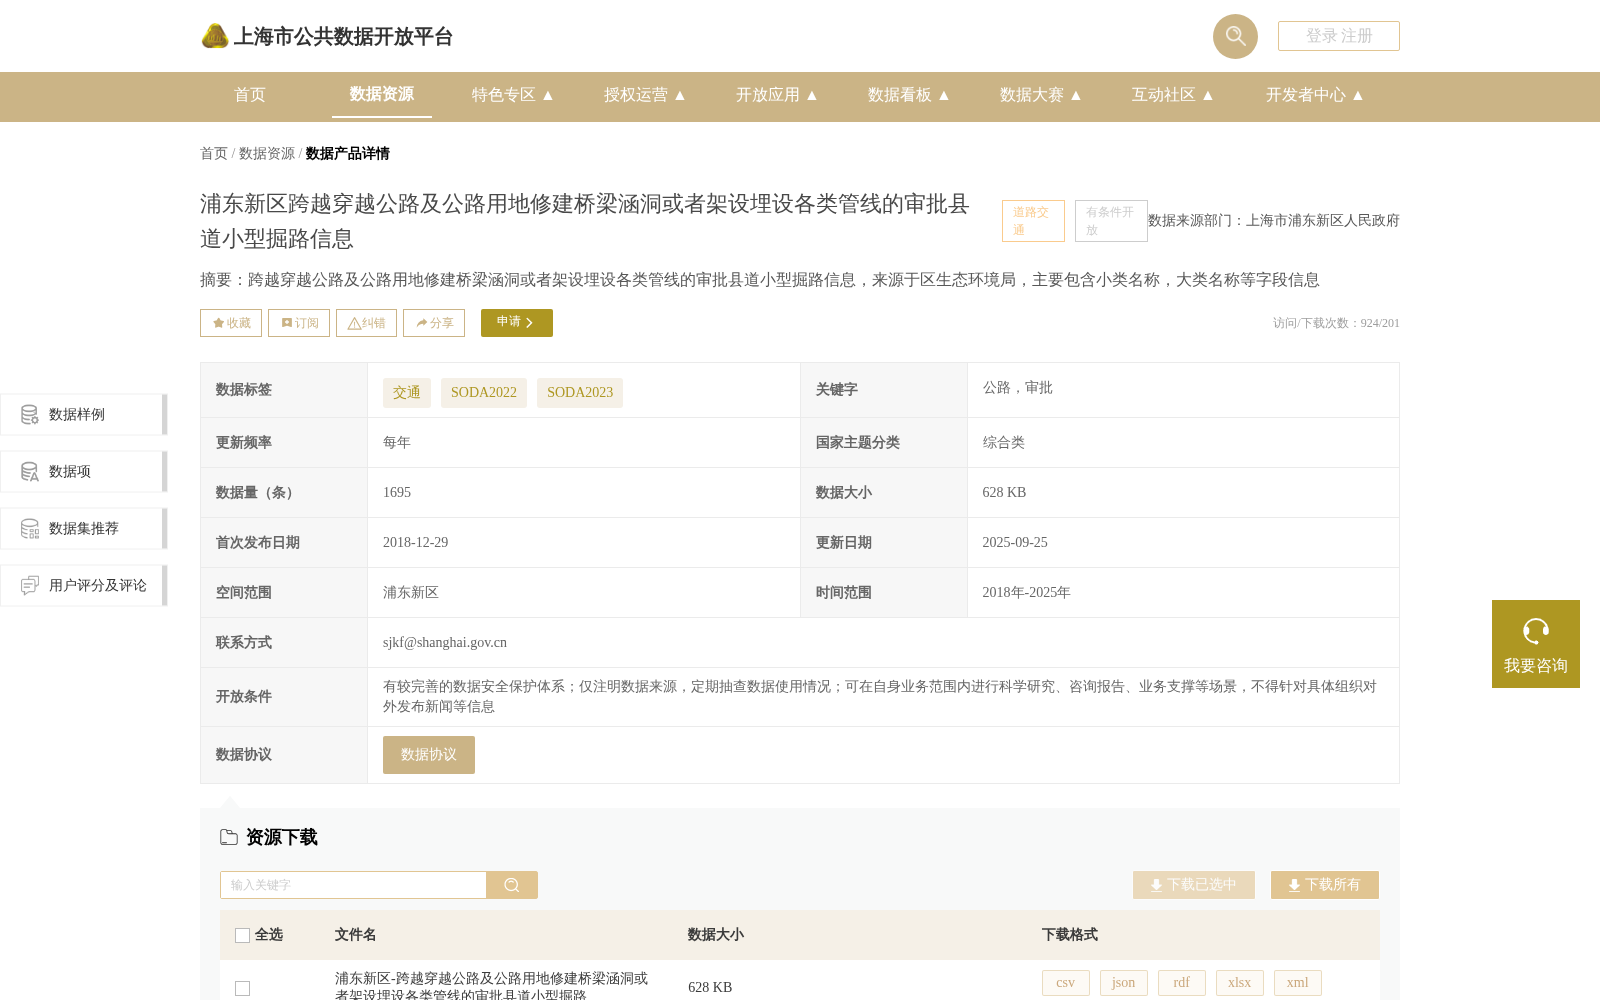The height and width of the screenshot is (1000, 1600).
Task: Expand the 授权运营 menu
Action: (644, 95)
